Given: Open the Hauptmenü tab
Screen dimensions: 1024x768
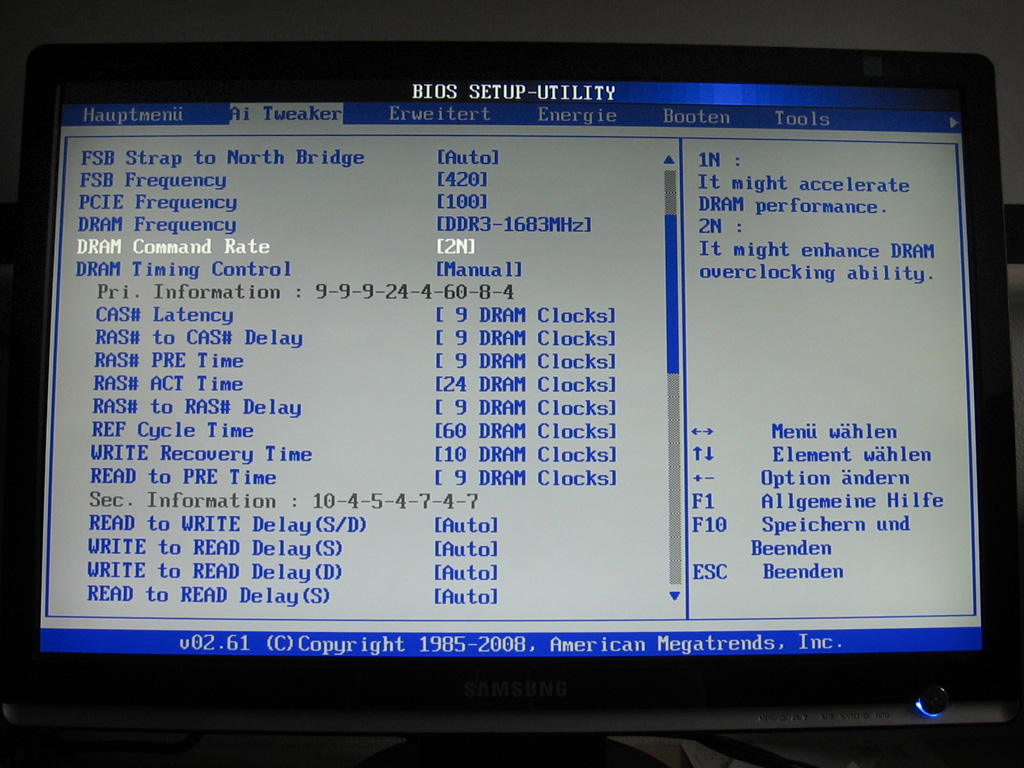Looking at the screenshot, I should pyautogui.click(x=133, y=114).
